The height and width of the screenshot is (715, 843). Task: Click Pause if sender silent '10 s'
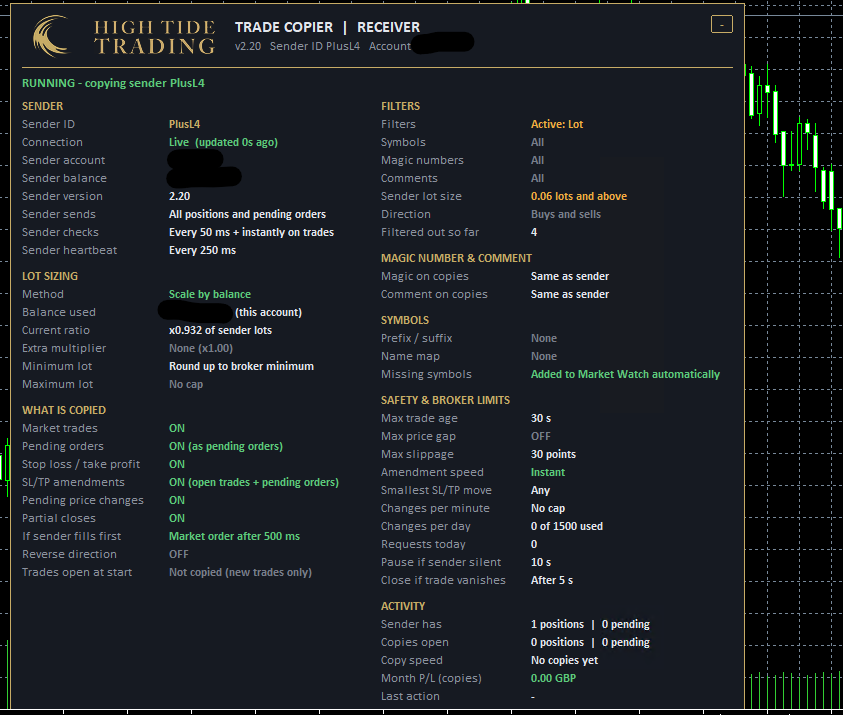click(x=541, y=562)
